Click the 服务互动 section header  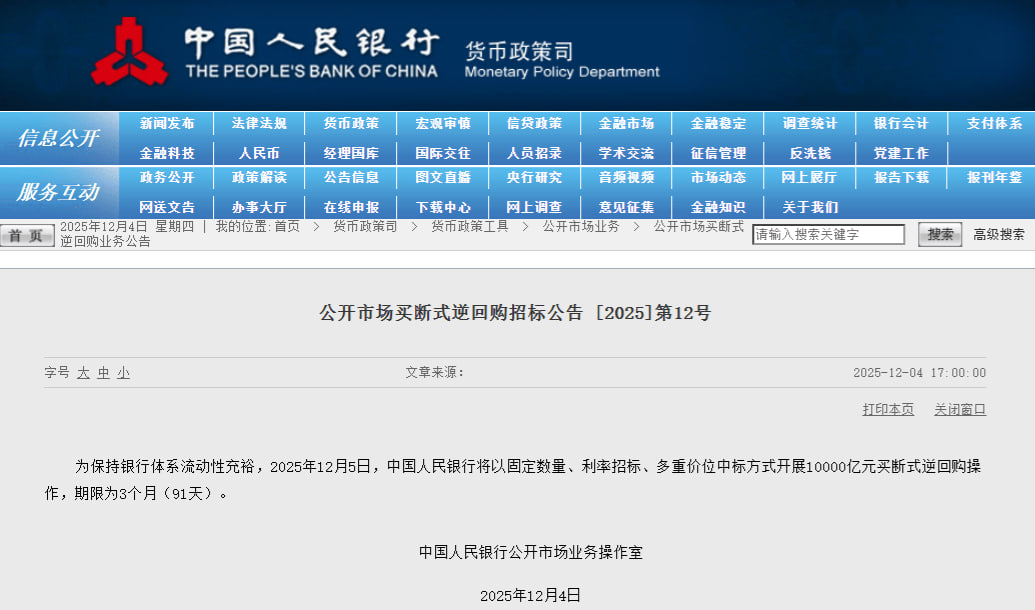click(x=59, y=192)
